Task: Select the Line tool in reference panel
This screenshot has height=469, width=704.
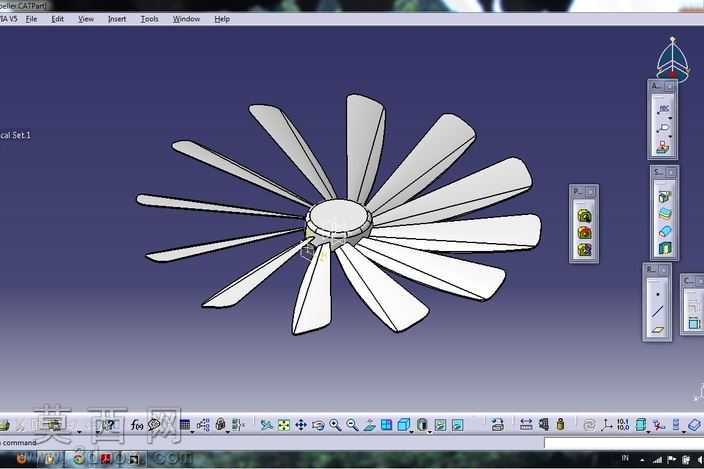Action: 658,311
